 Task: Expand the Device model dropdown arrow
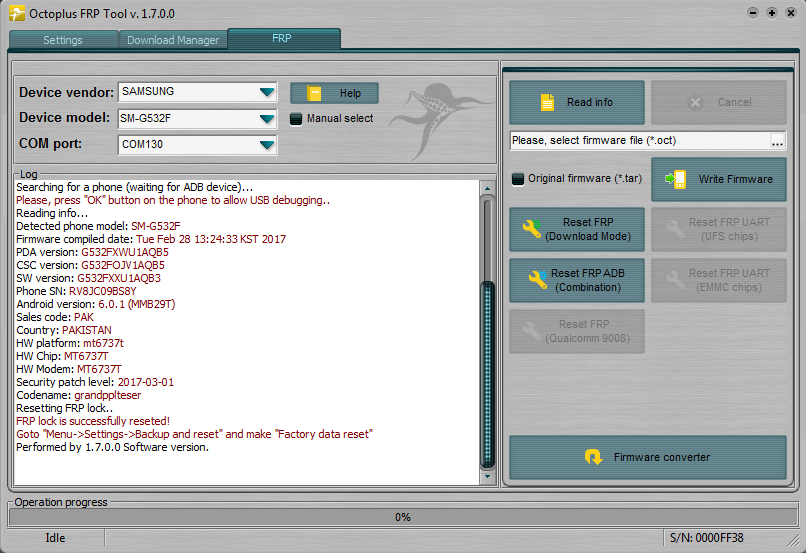(267, 119)
